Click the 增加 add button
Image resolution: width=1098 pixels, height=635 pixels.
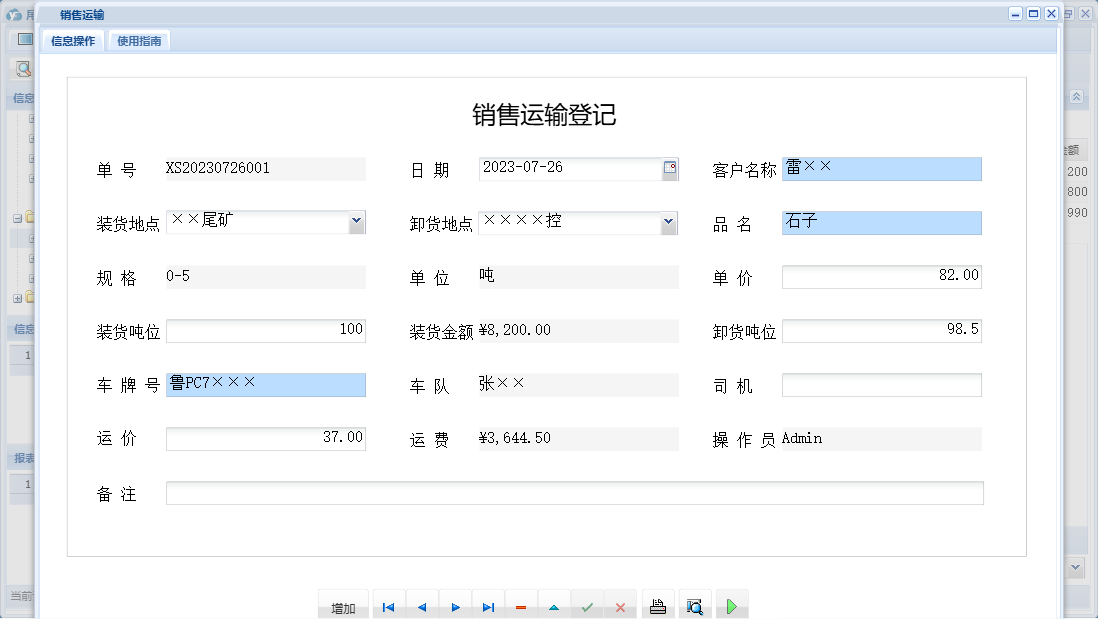coord(343,605)
